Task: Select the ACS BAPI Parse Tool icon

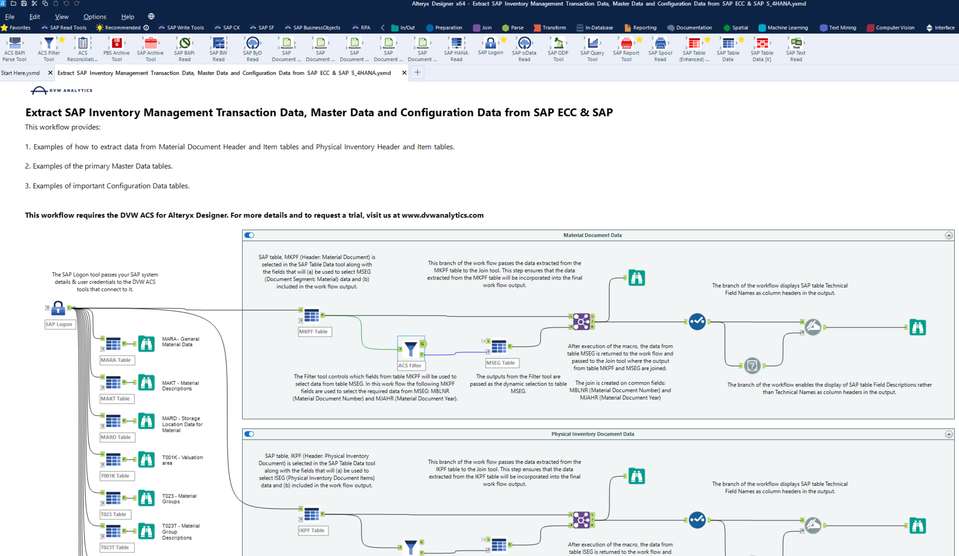Action: click(15, 43)
